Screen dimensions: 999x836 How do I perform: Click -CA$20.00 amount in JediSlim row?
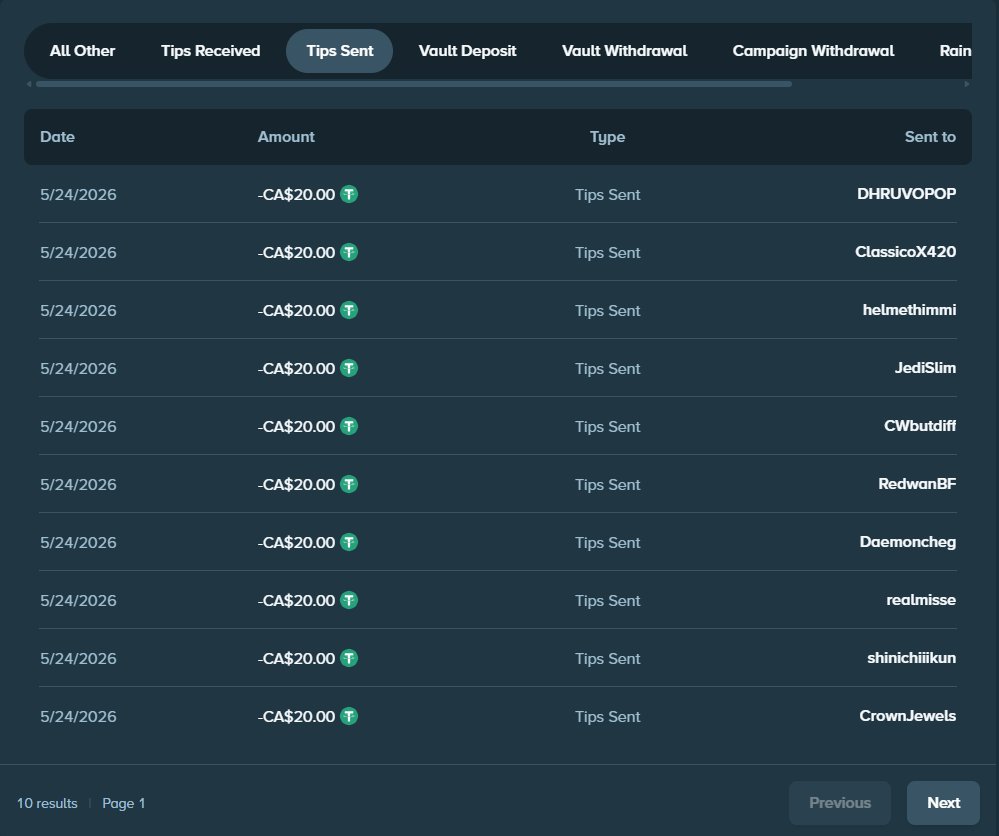296,368
